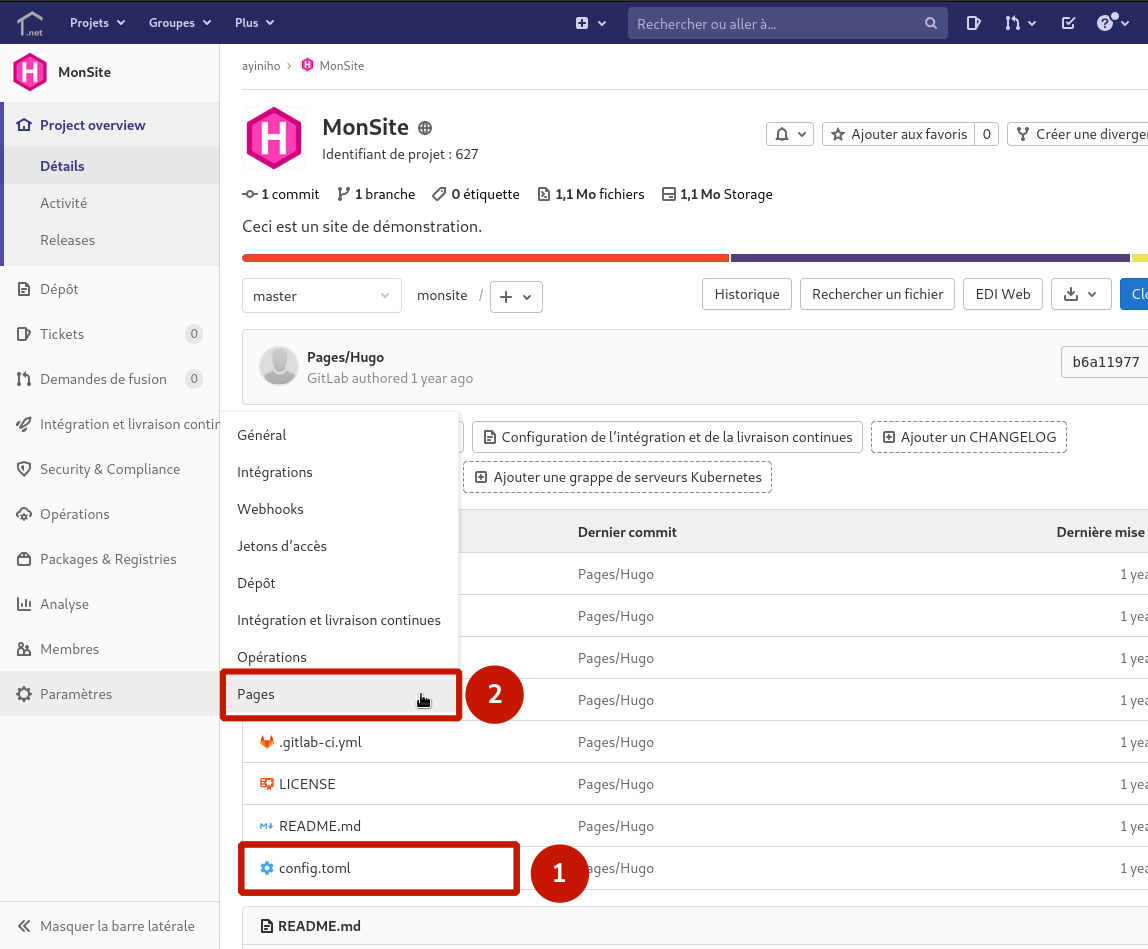
Task: Expand the master branch dropdown
Action: point(321,296)
